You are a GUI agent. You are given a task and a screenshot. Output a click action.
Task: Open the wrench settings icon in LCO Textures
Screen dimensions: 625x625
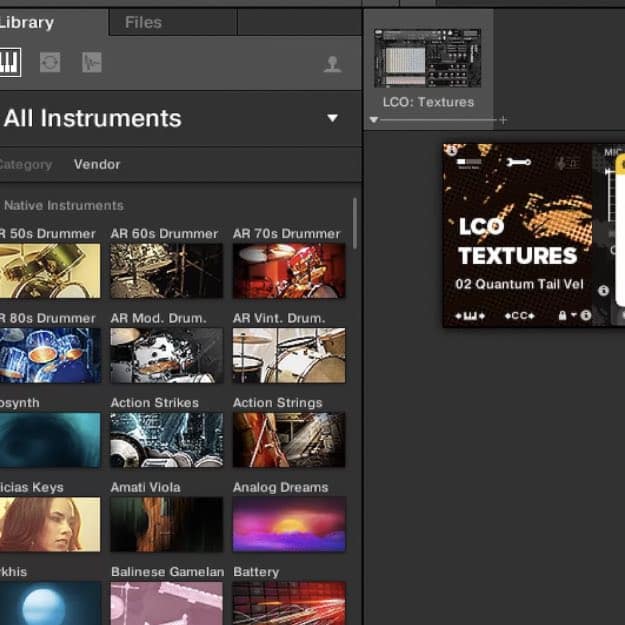click(x=518, y=162)
